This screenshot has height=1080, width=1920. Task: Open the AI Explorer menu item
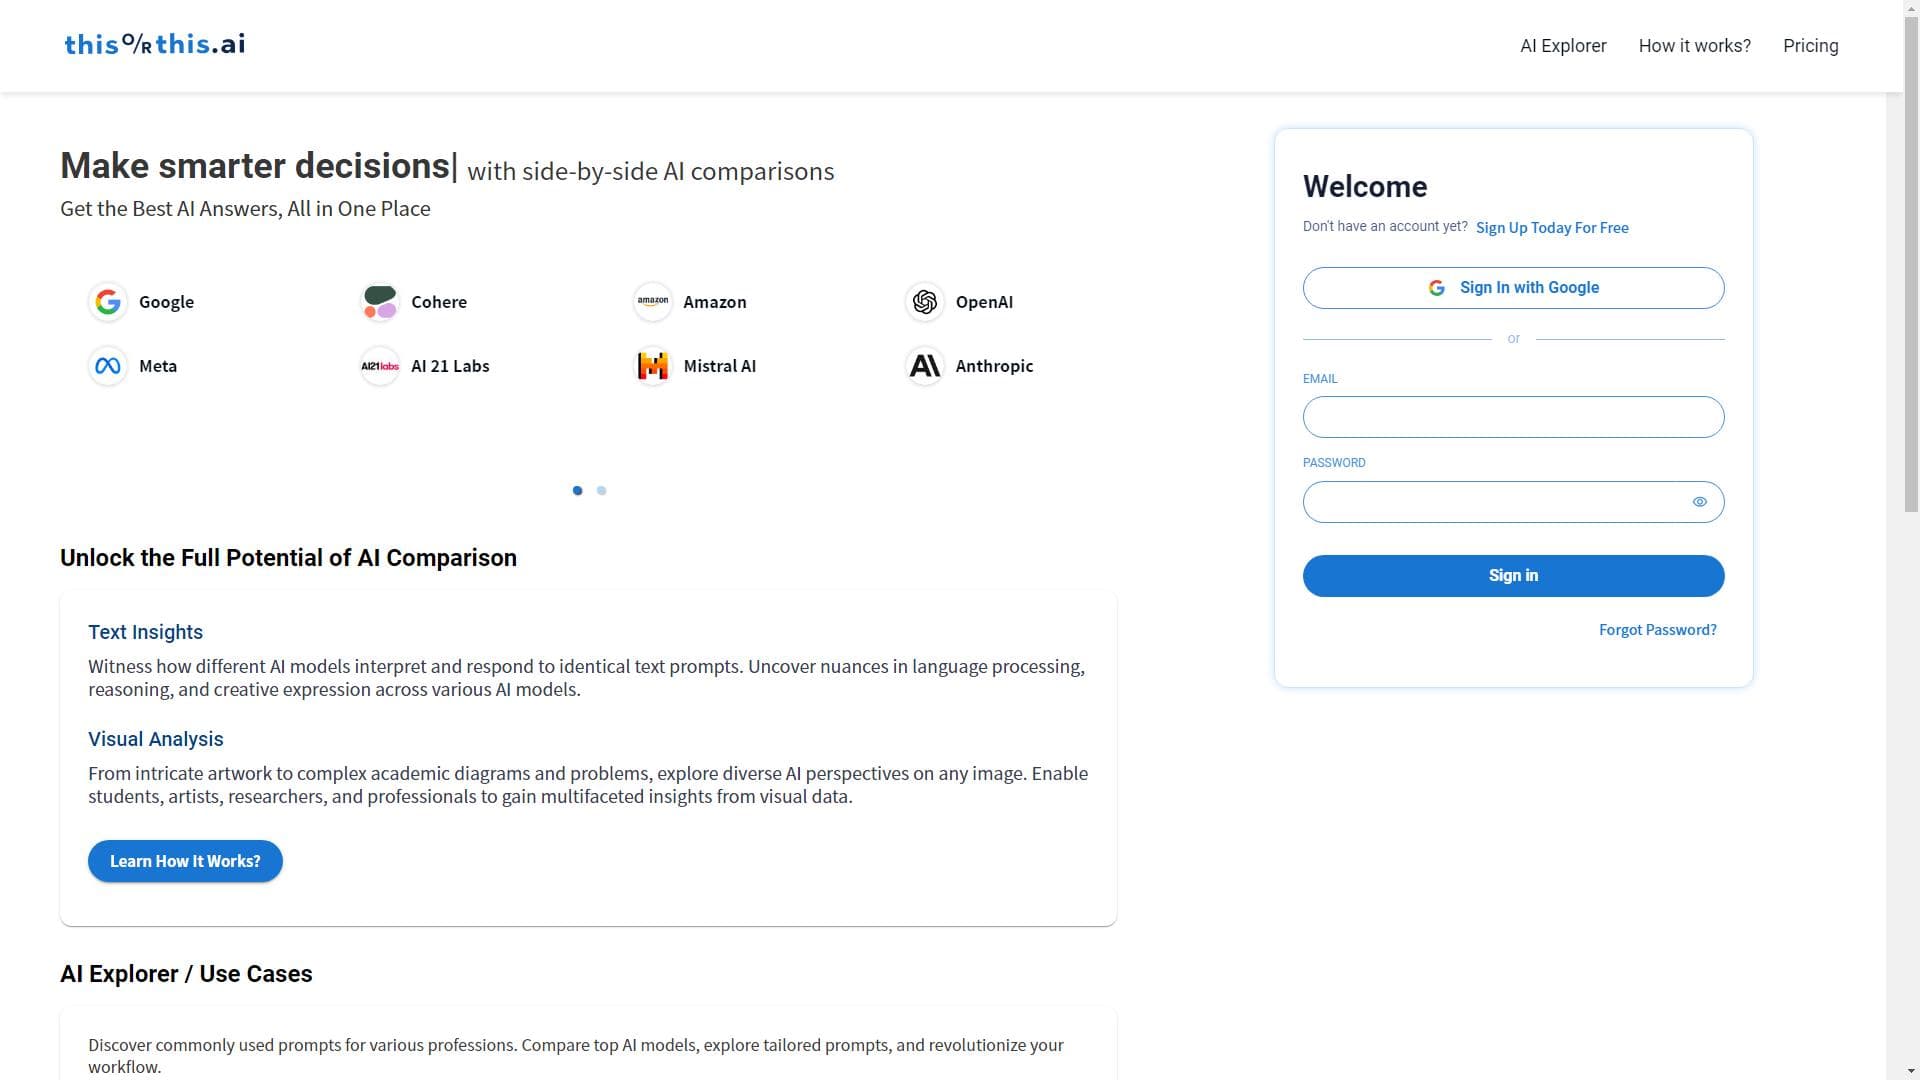click(1563, 46)
